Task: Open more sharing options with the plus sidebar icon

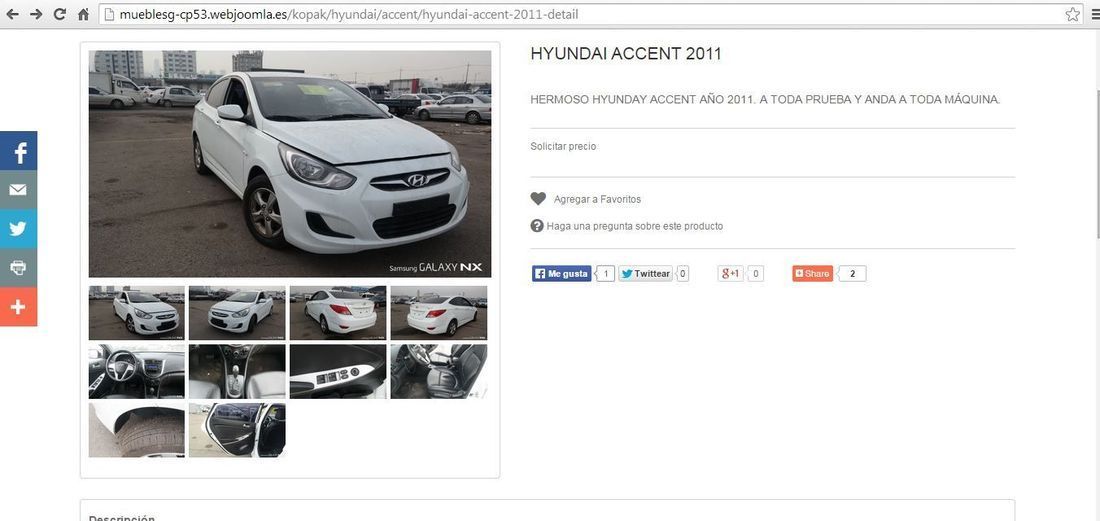Action: pyautogui.click(x=18, y=307)
